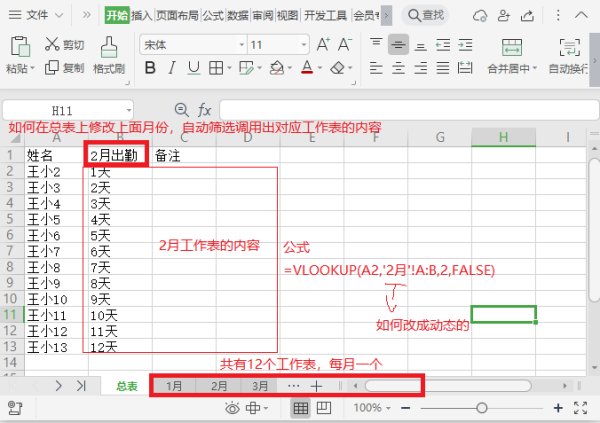The height and width of the screenshot is (423, 600).
Task: Click the Paste clipboard icon
Action: click(x=20, y=46)
